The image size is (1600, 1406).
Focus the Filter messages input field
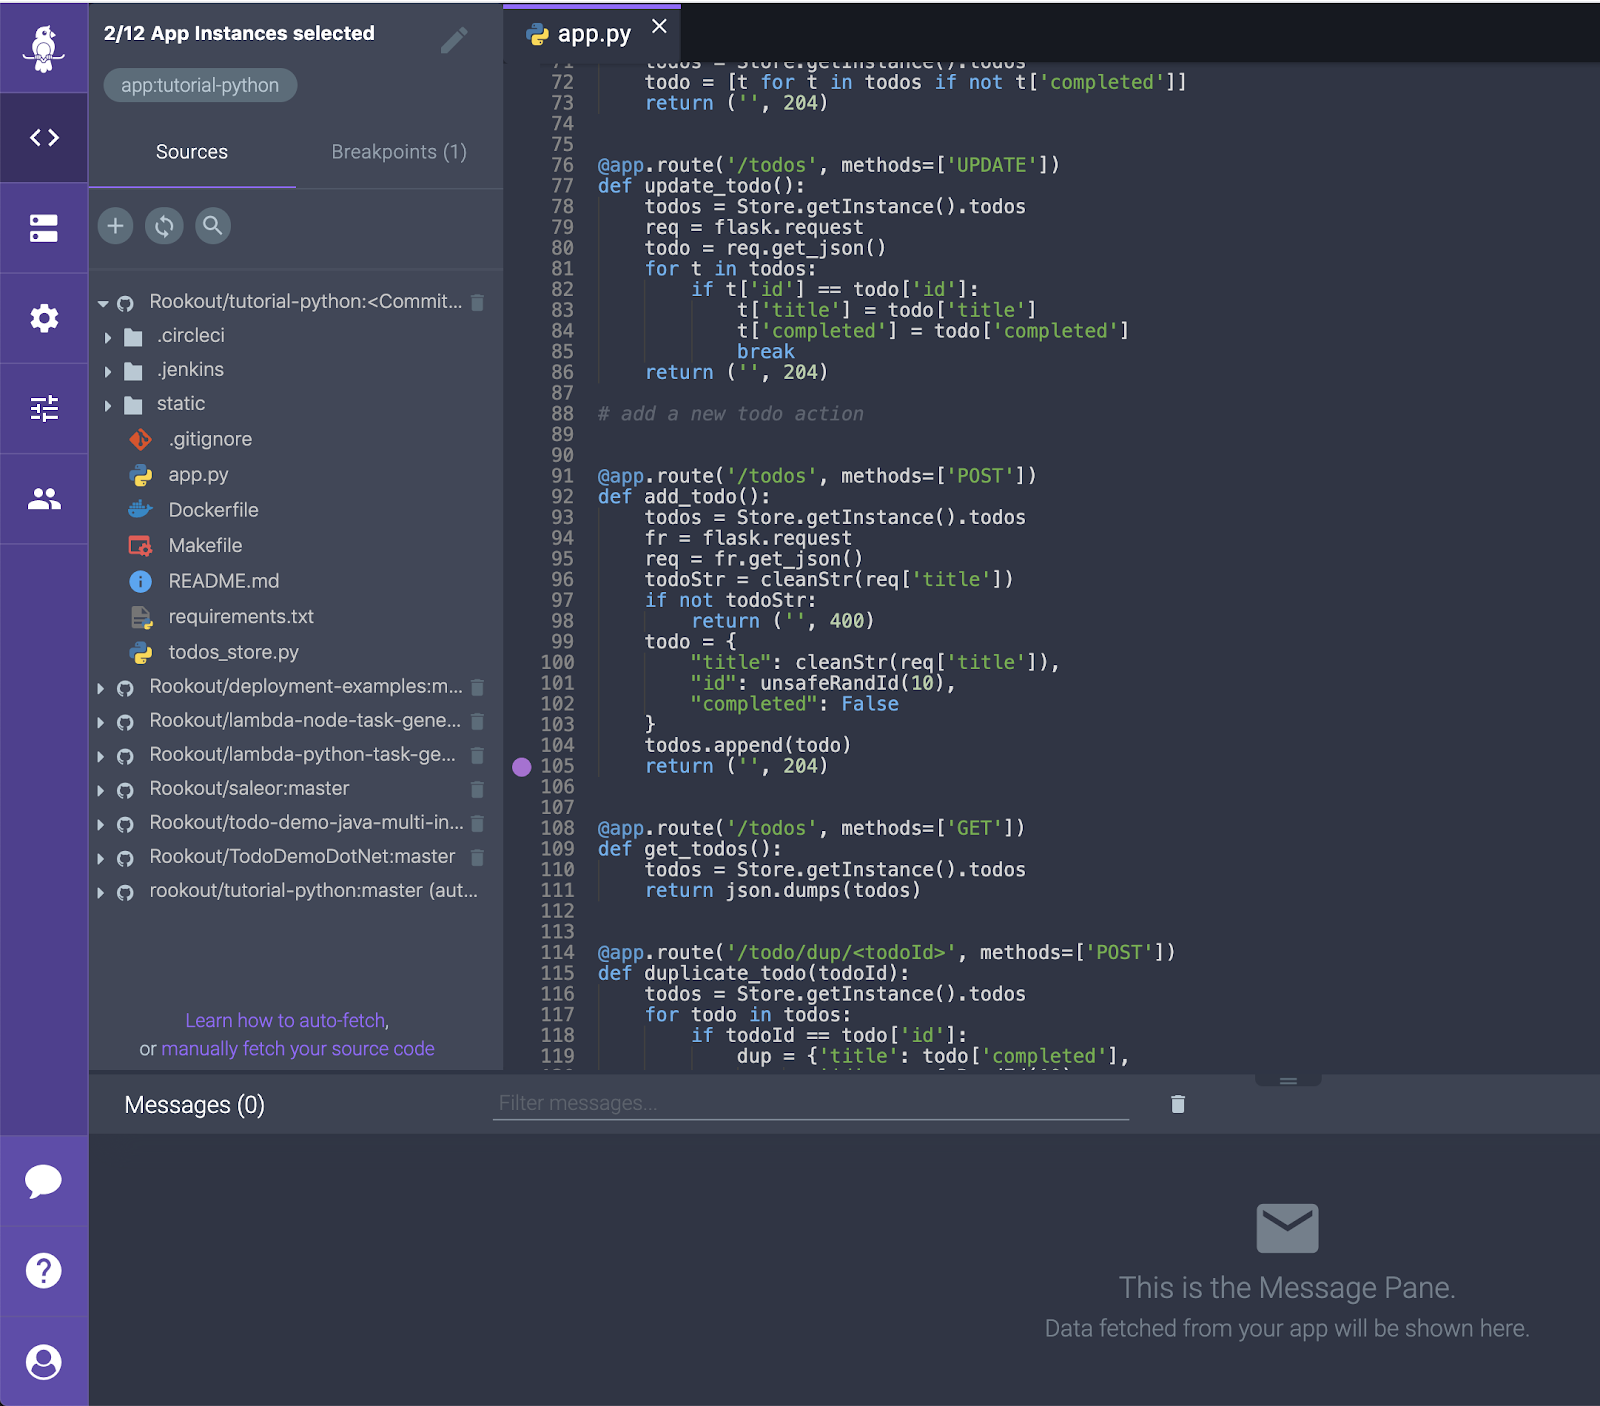(x=811, y=1103)
